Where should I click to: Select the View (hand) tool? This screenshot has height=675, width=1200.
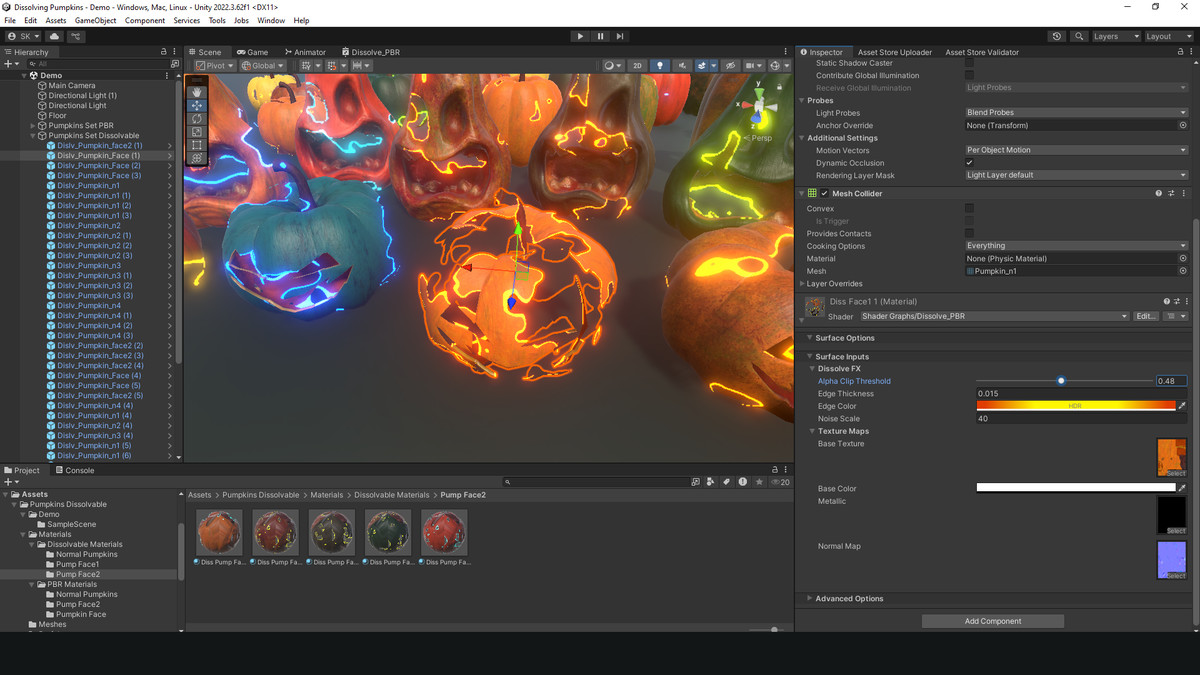pyautogui.click(x=196, y=92)
